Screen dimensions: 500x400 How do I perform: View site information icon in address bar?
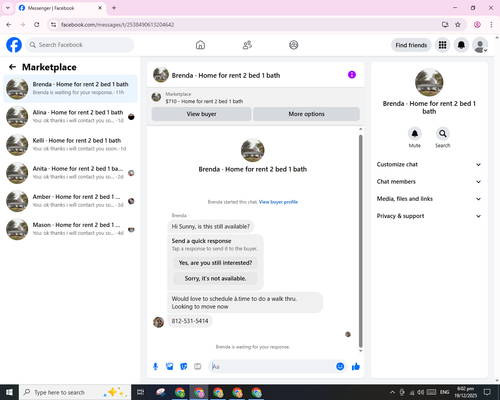pyautogui.click(x=53, y=24)
